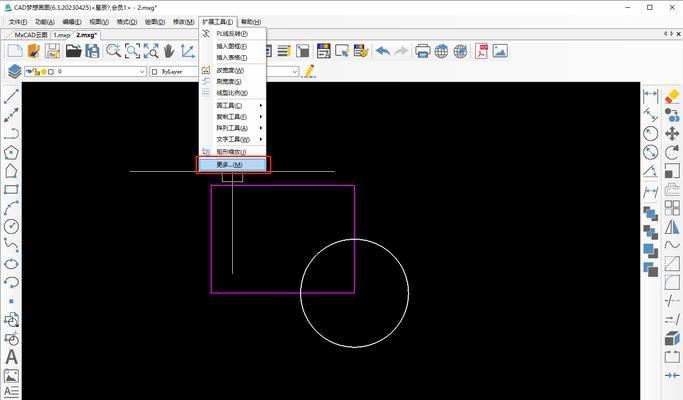
Task: Select the Radius dimension tool
Action: [650, 133]
